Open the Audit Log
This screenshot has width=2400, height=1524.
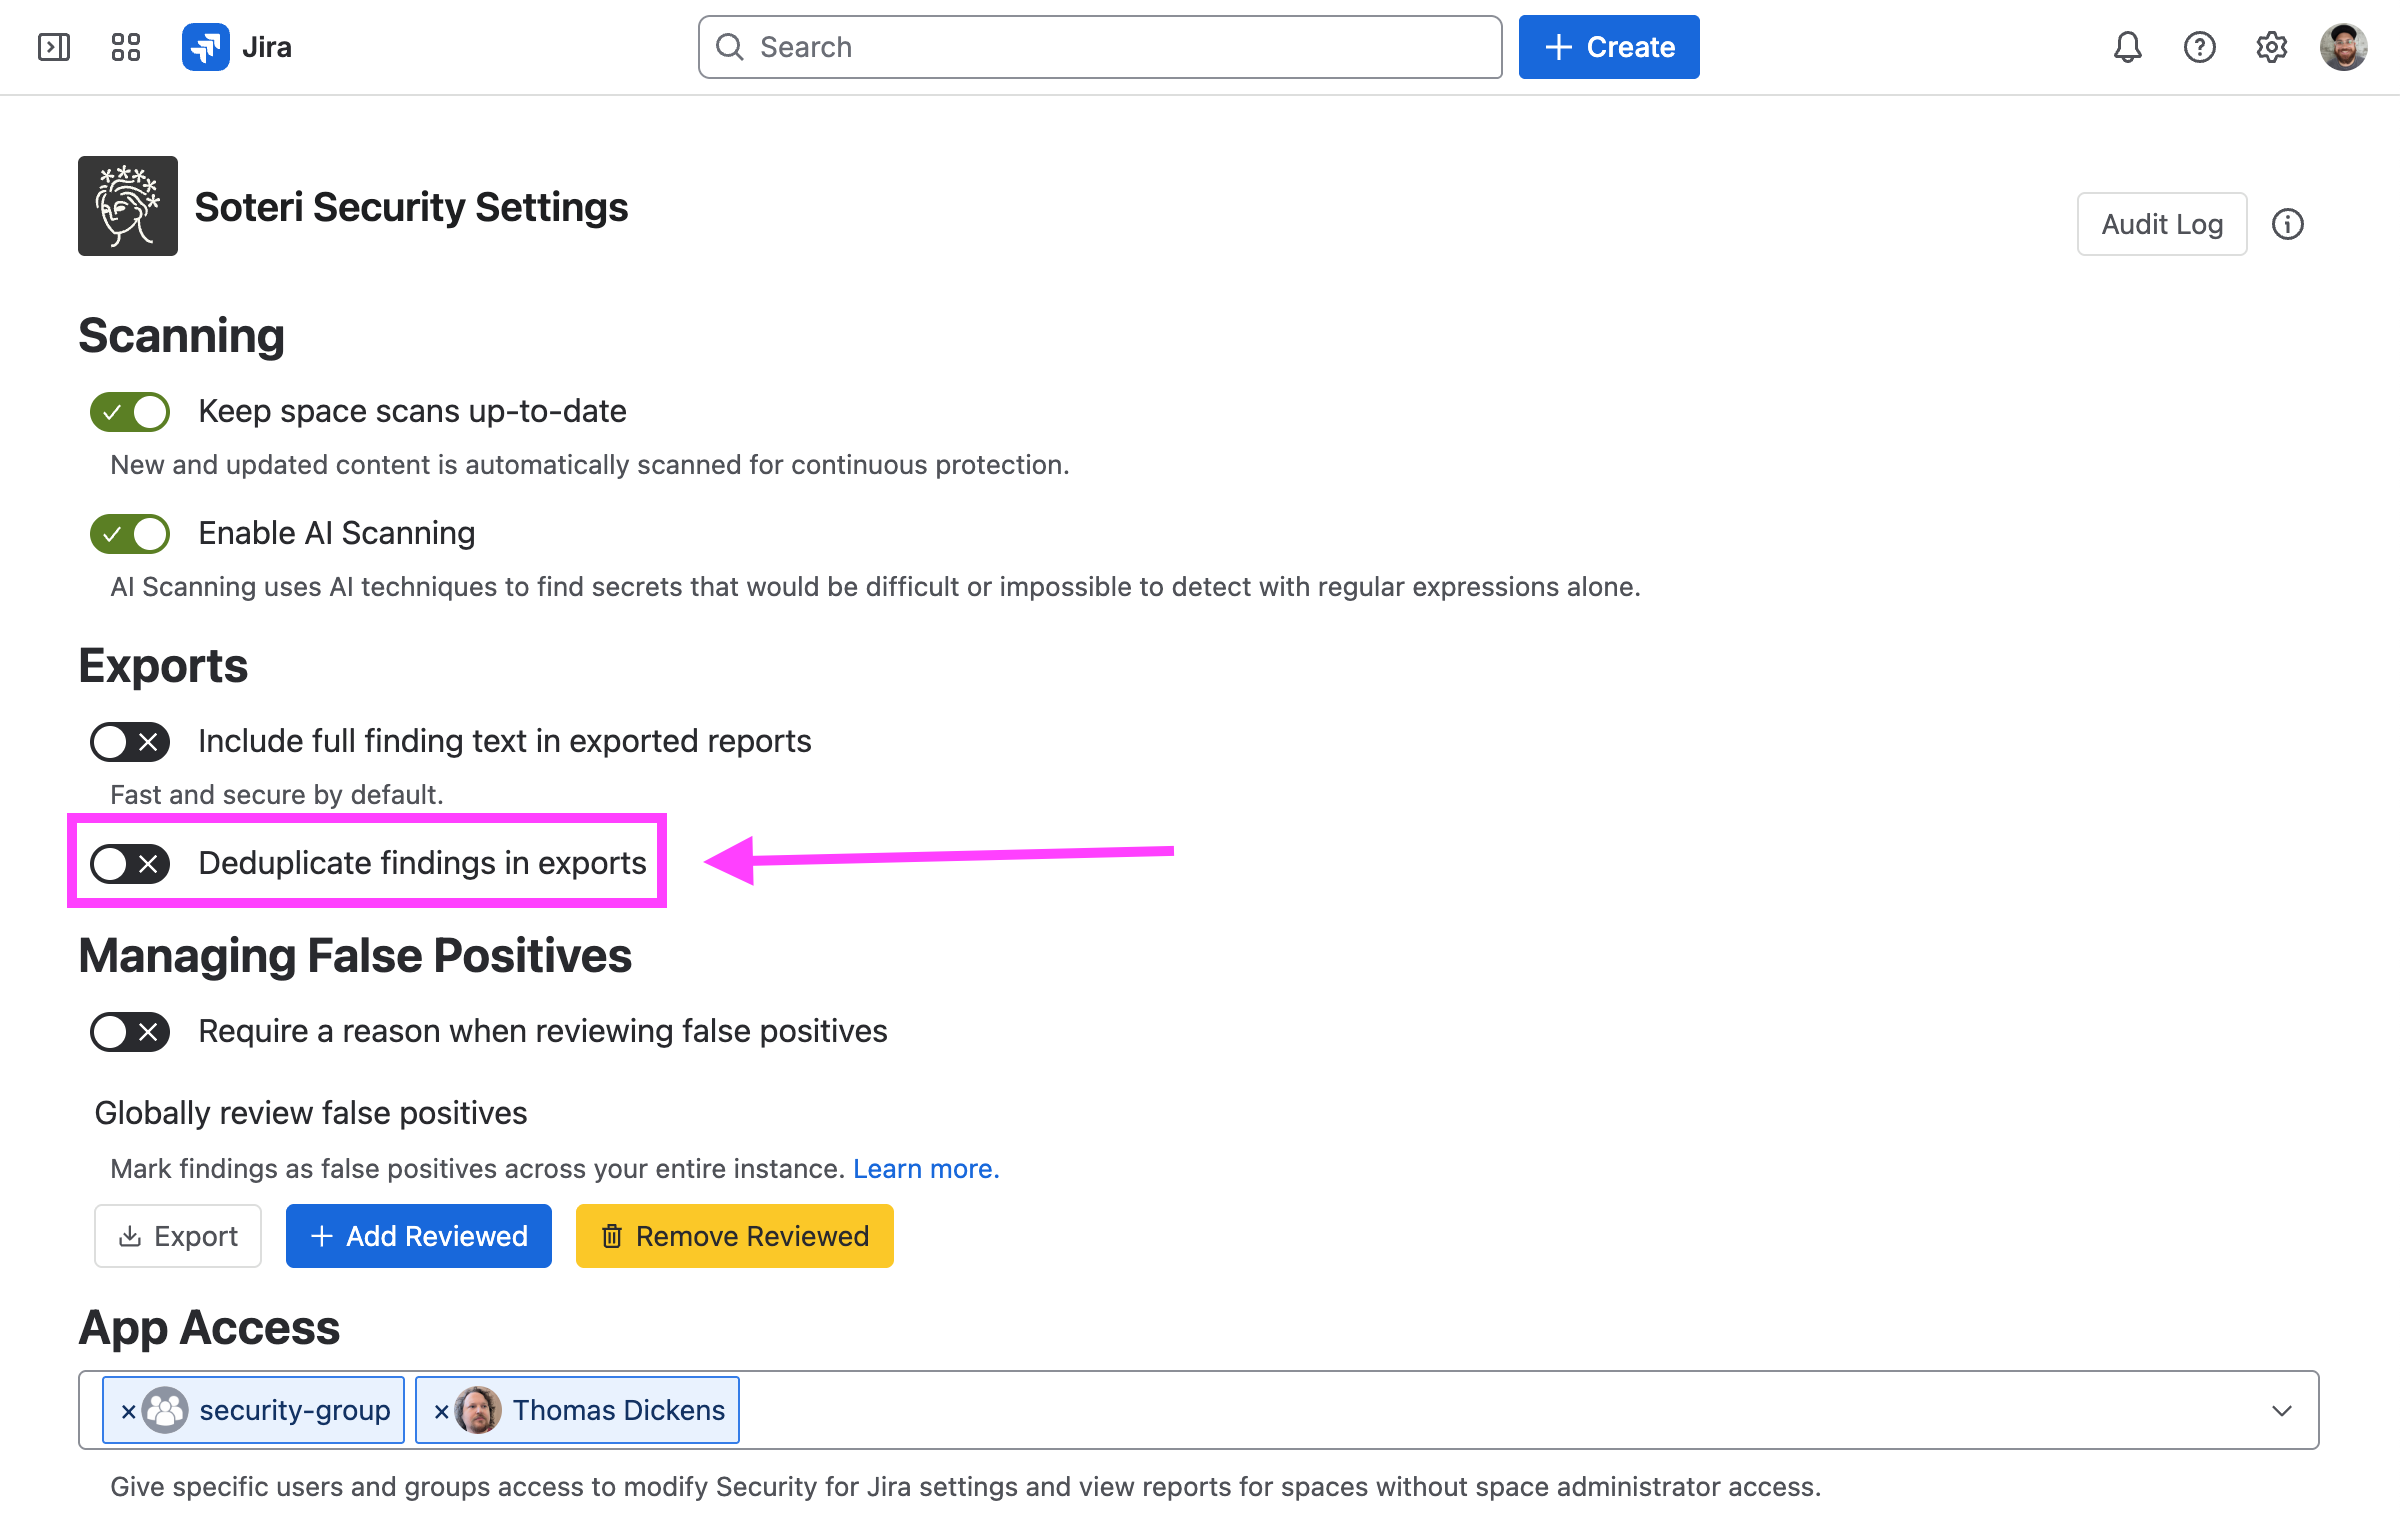pyautogui.click(x=2162, y=224)
